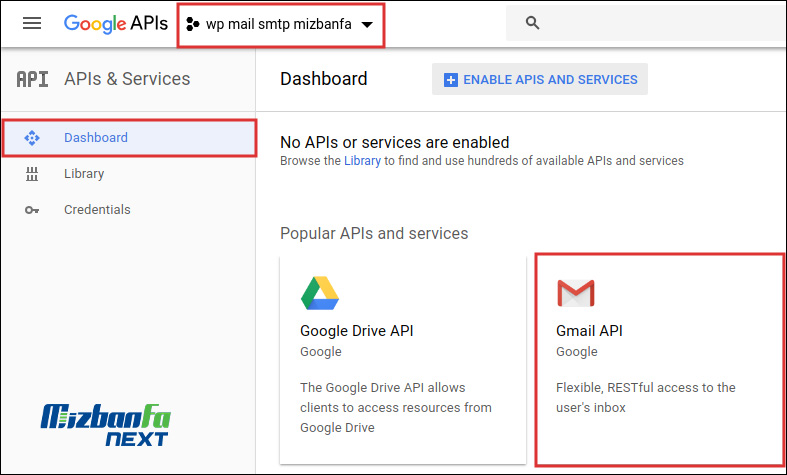This screenshot has width=787, height=475.
Task: Click the Google APIs logo
Action: pos(115,23)
